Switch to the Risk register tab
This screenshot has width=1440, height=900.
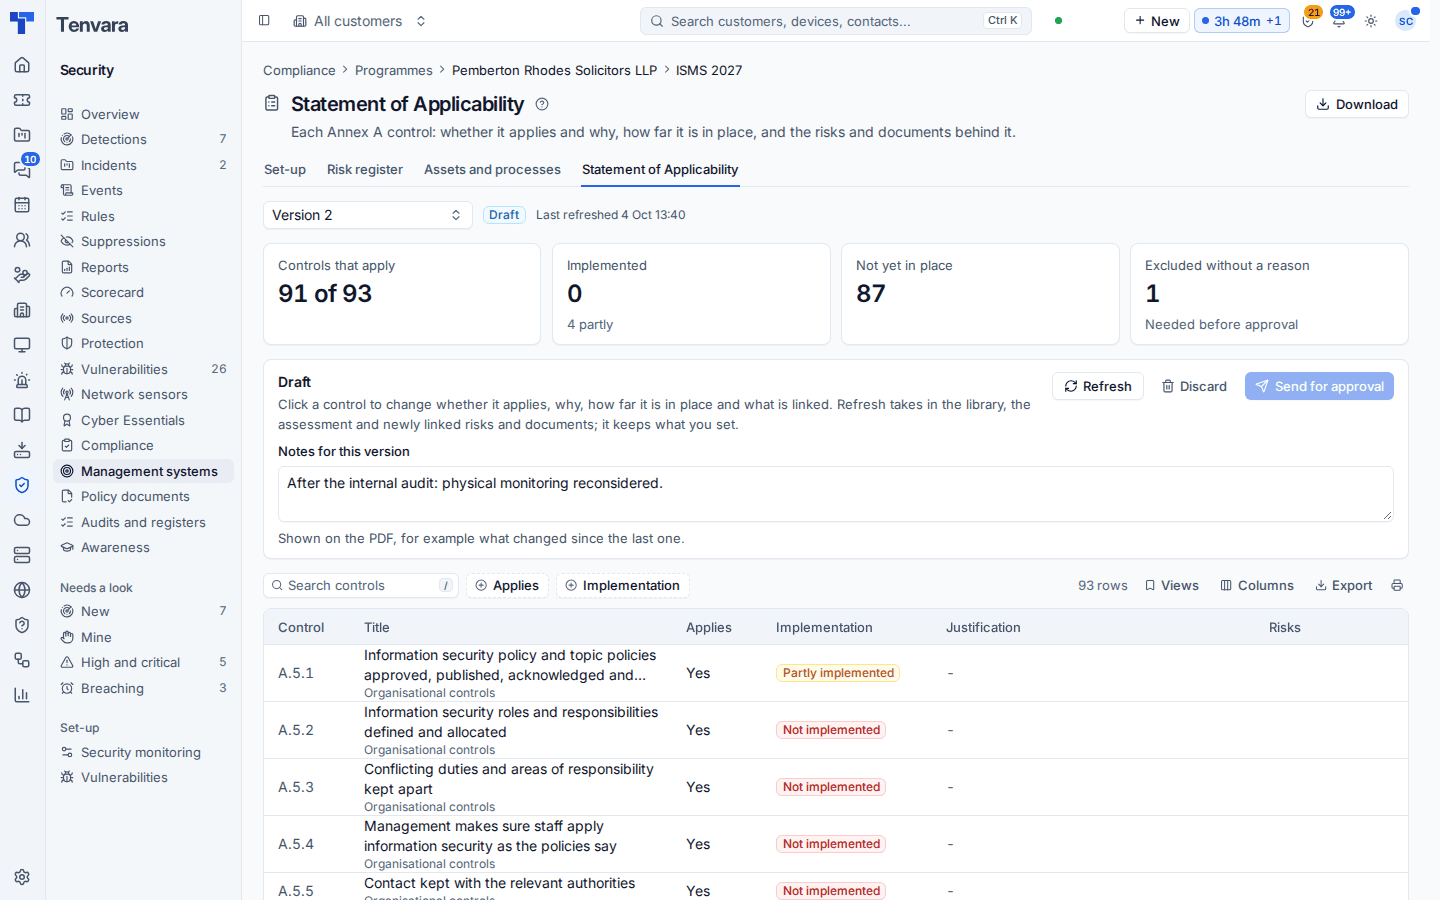[x=365, y=170]
